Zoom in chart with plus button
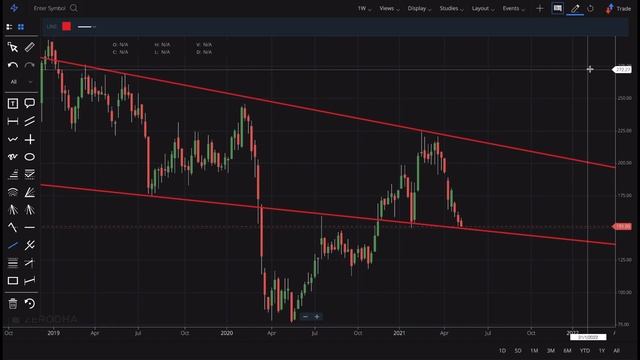Screen dimensions: 640x360 coord(317,317)
